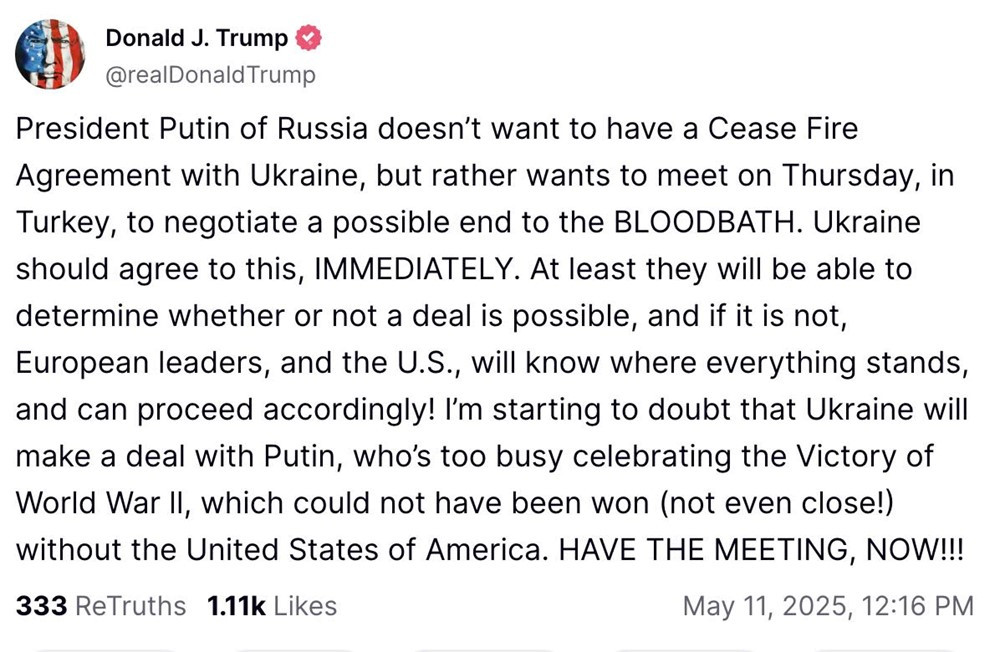Click Donald J. Trump's profile avatar

[50, 55]
